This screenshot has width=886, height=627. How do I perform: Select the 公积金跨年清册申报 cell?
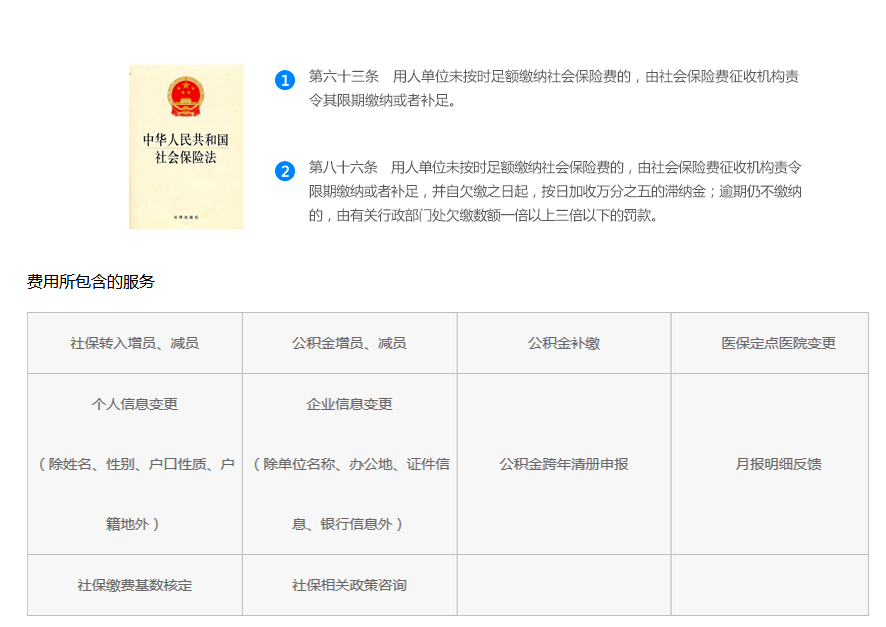point(564,464)
